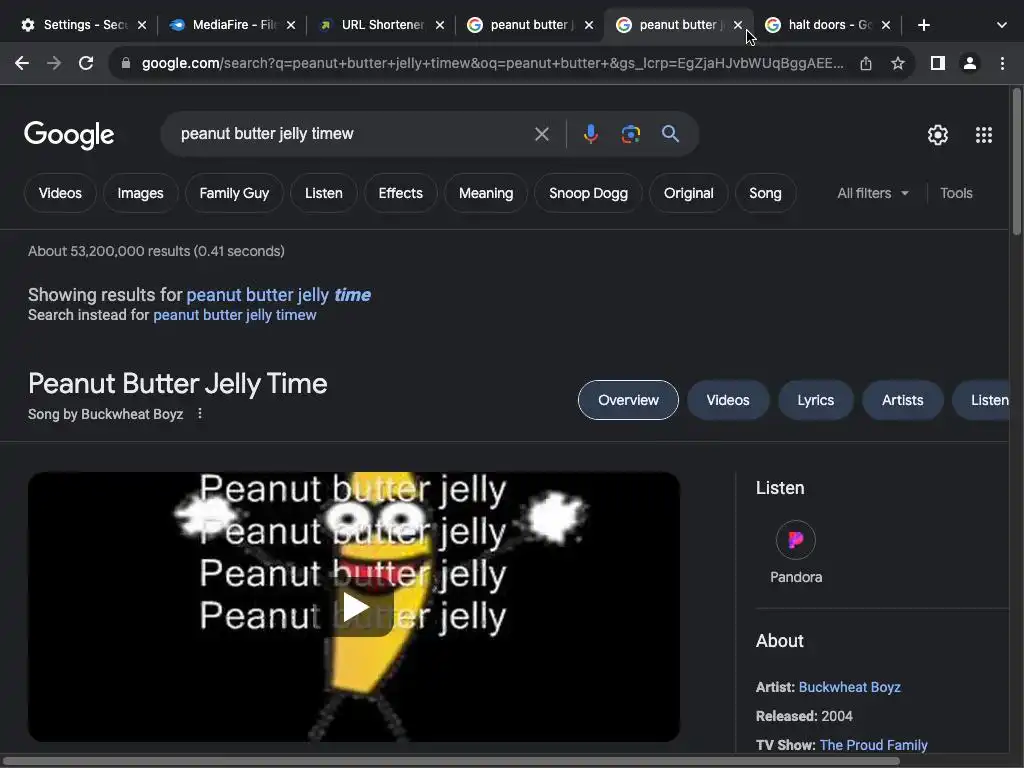
Task: Expand the All filters dropdown
Action: click(872, 193)
